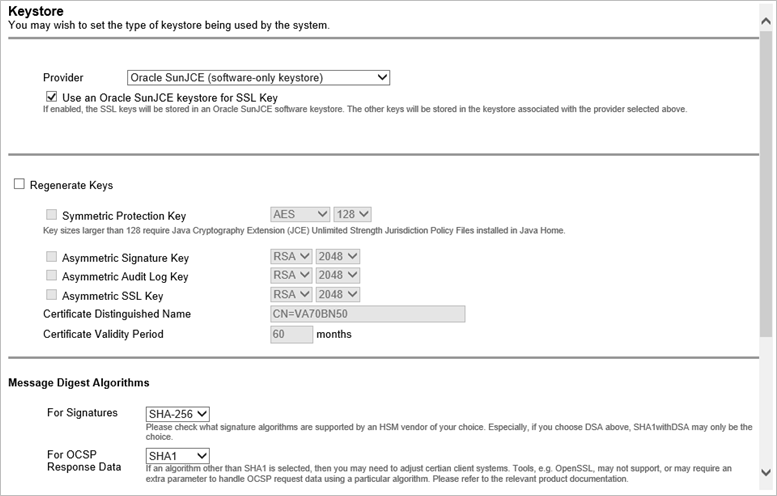This screenshot has width=777, height=496.
Task: Open Asymmetric Signature Key RSA dropdown
Action: (291, 257)
